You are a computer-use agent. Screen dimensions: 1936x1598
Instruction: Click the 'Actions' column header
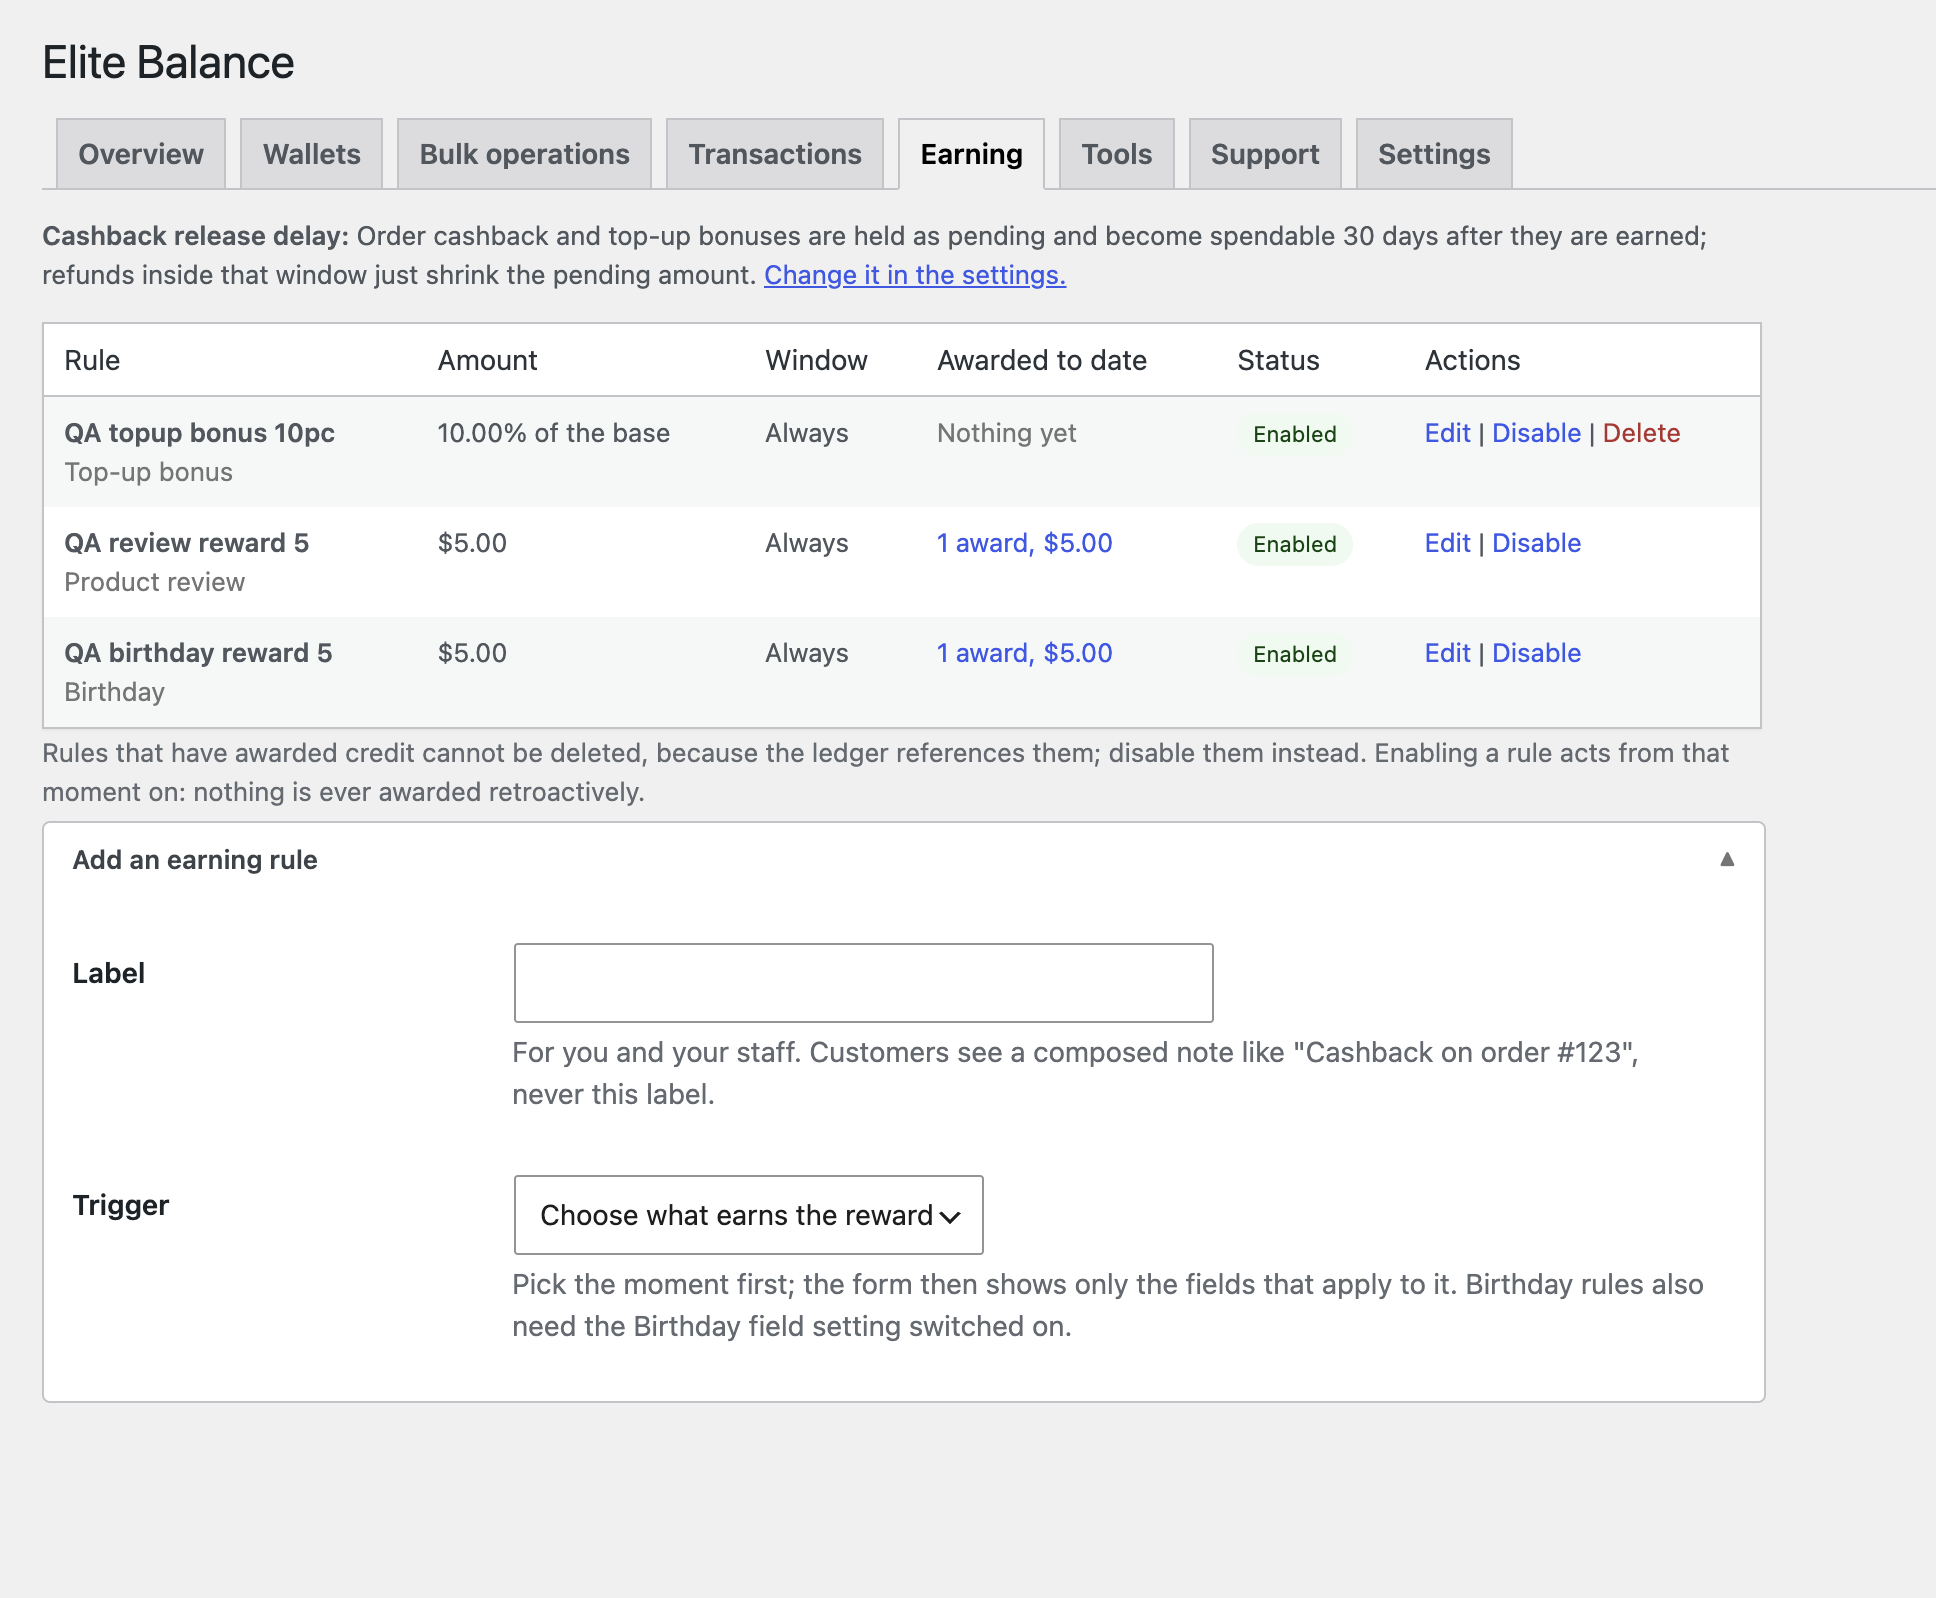point(1472,360)
